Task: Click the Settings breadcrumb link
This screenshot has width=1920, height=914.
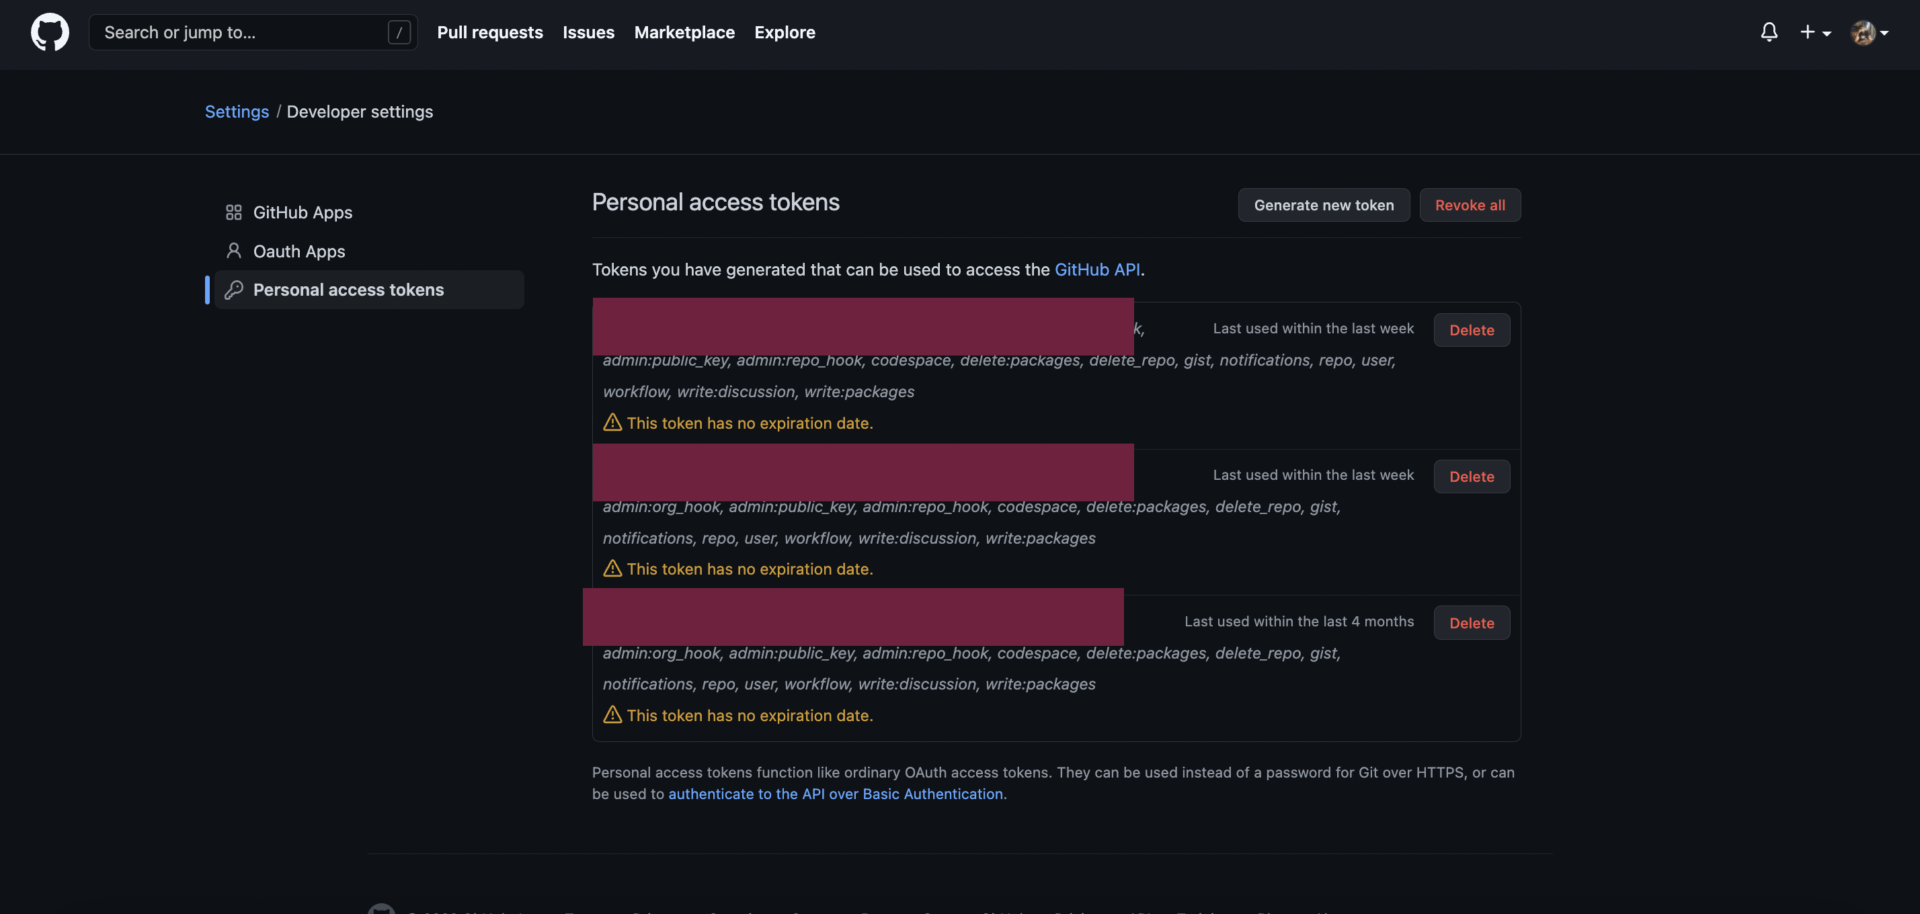Action: pyautogui.click(x=237, y=112)
